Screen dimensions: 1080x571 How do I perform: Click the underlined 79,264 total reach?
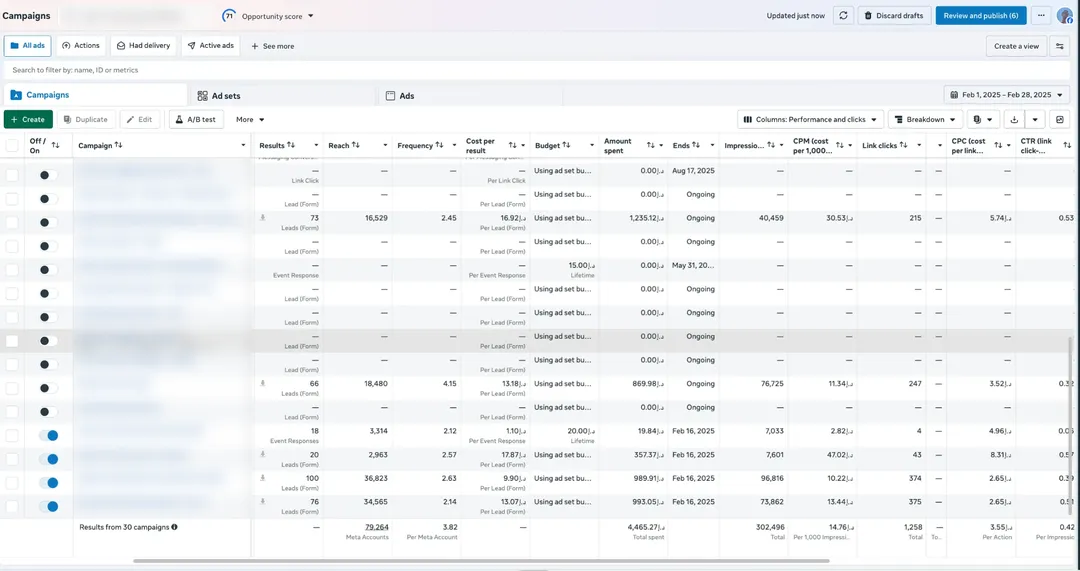pyautogui.click(x=376, y=527)
